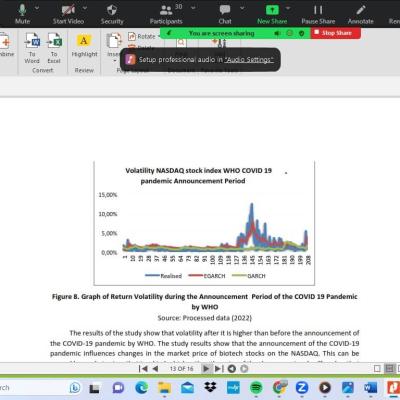The image size is (400, 400).
Task: Expand the arrow beside Participants
Action: [x=192, y=8]
